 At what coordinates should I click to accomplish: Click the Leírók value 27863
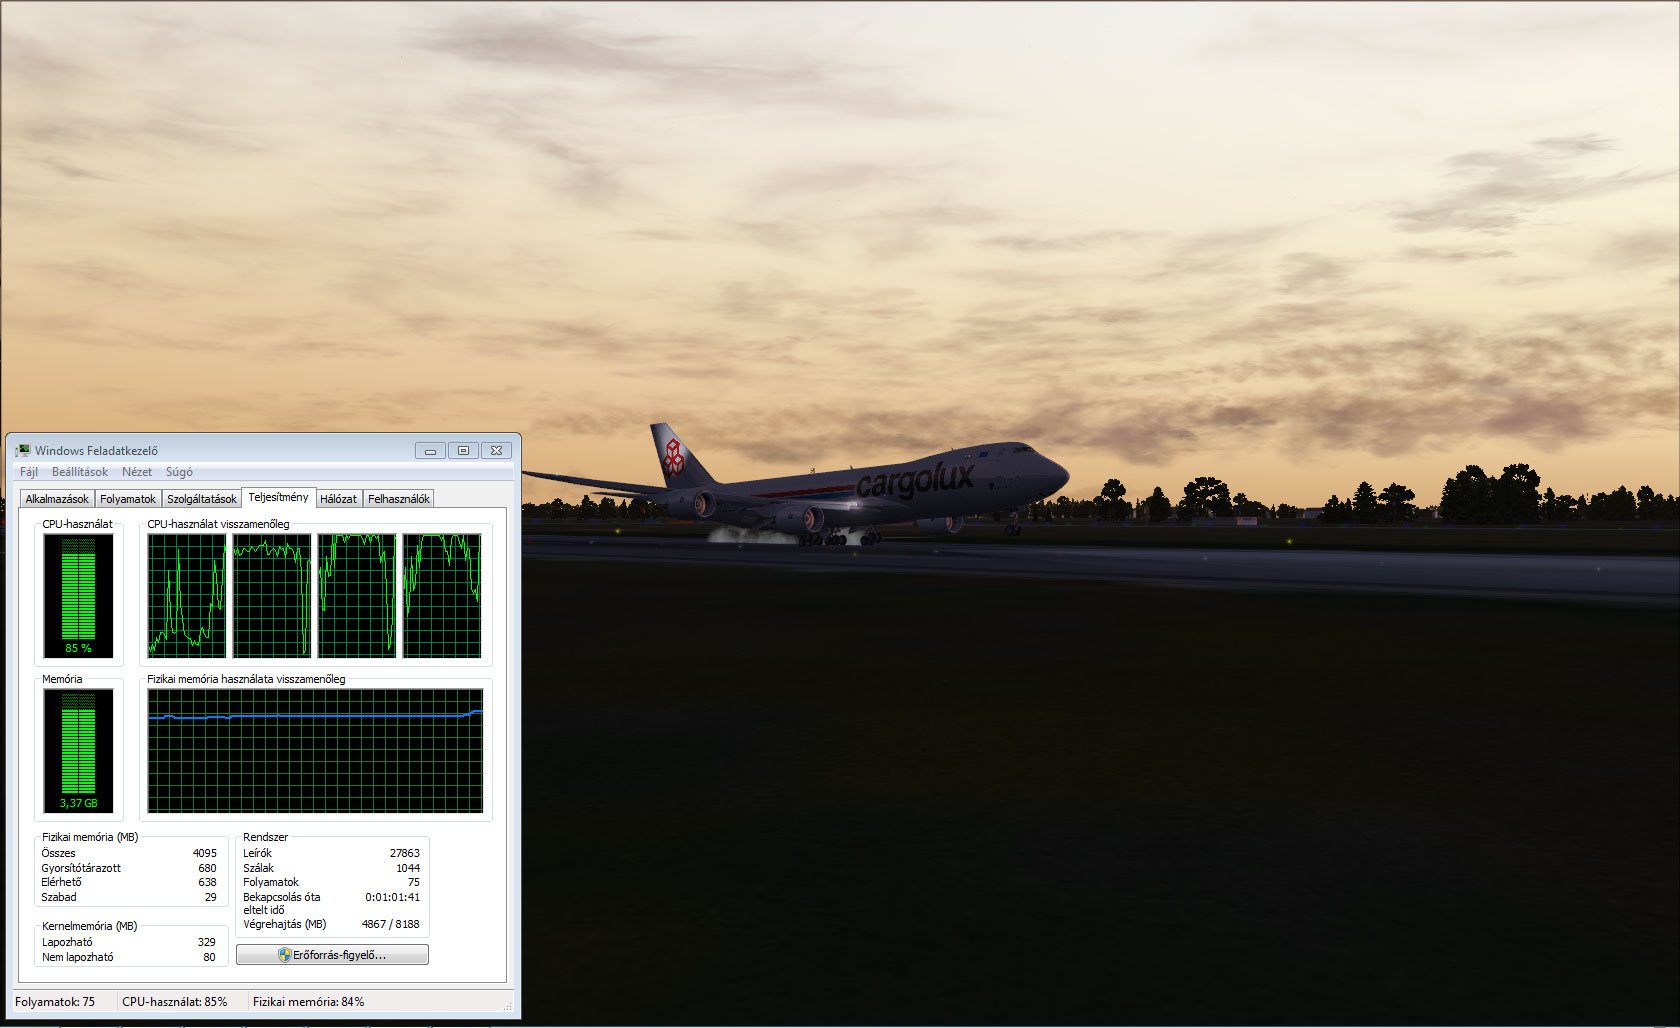(405, 853)
